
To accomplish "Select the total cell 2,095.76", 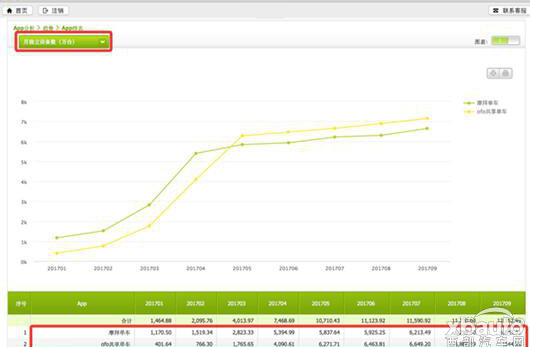I will coord(202,320).
